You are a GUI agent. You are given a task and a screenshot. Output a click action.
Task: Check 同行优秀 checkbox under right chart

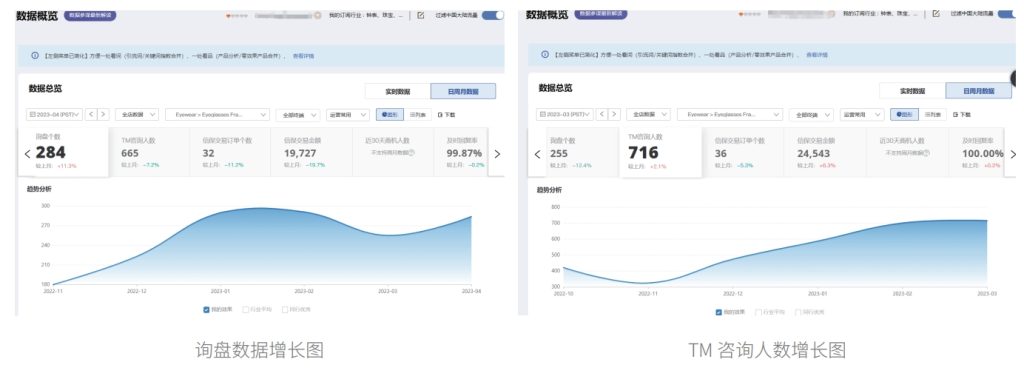(798, 312)
